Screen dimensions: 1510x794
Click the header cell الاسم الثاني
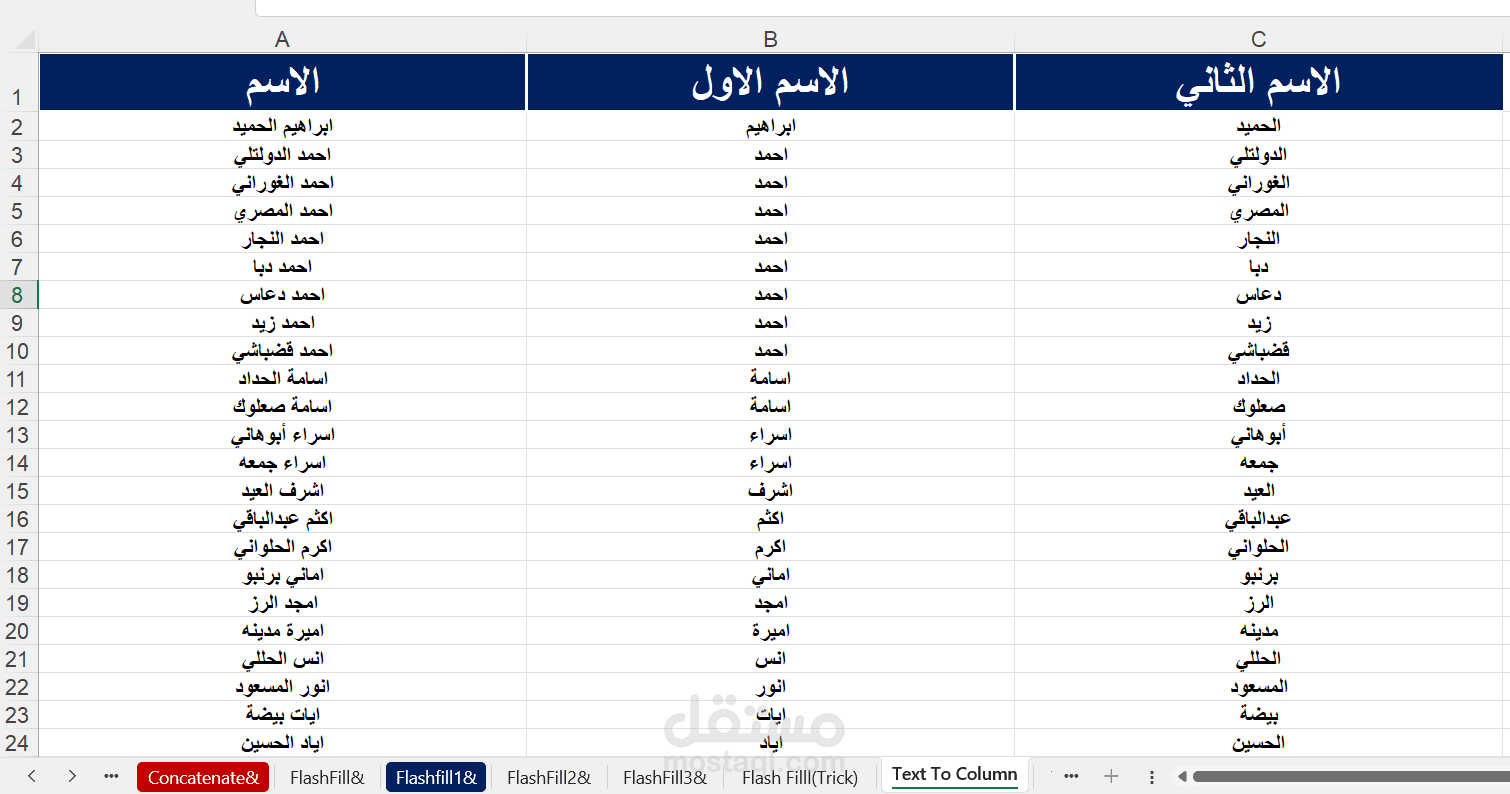coord(1258,82)
